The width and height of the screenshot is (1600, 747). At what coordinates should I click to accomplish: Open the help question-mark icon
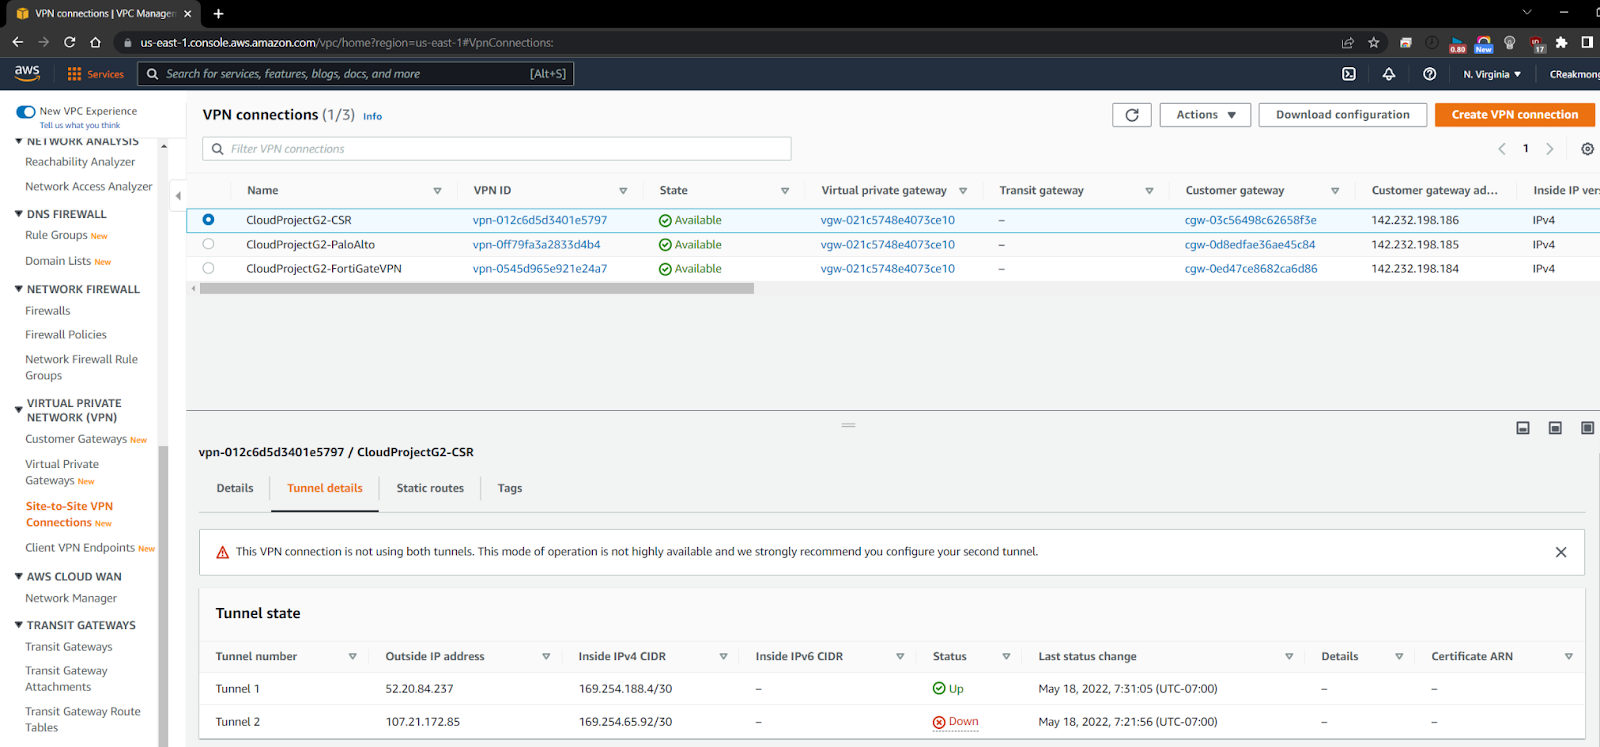coord(1430,74)
